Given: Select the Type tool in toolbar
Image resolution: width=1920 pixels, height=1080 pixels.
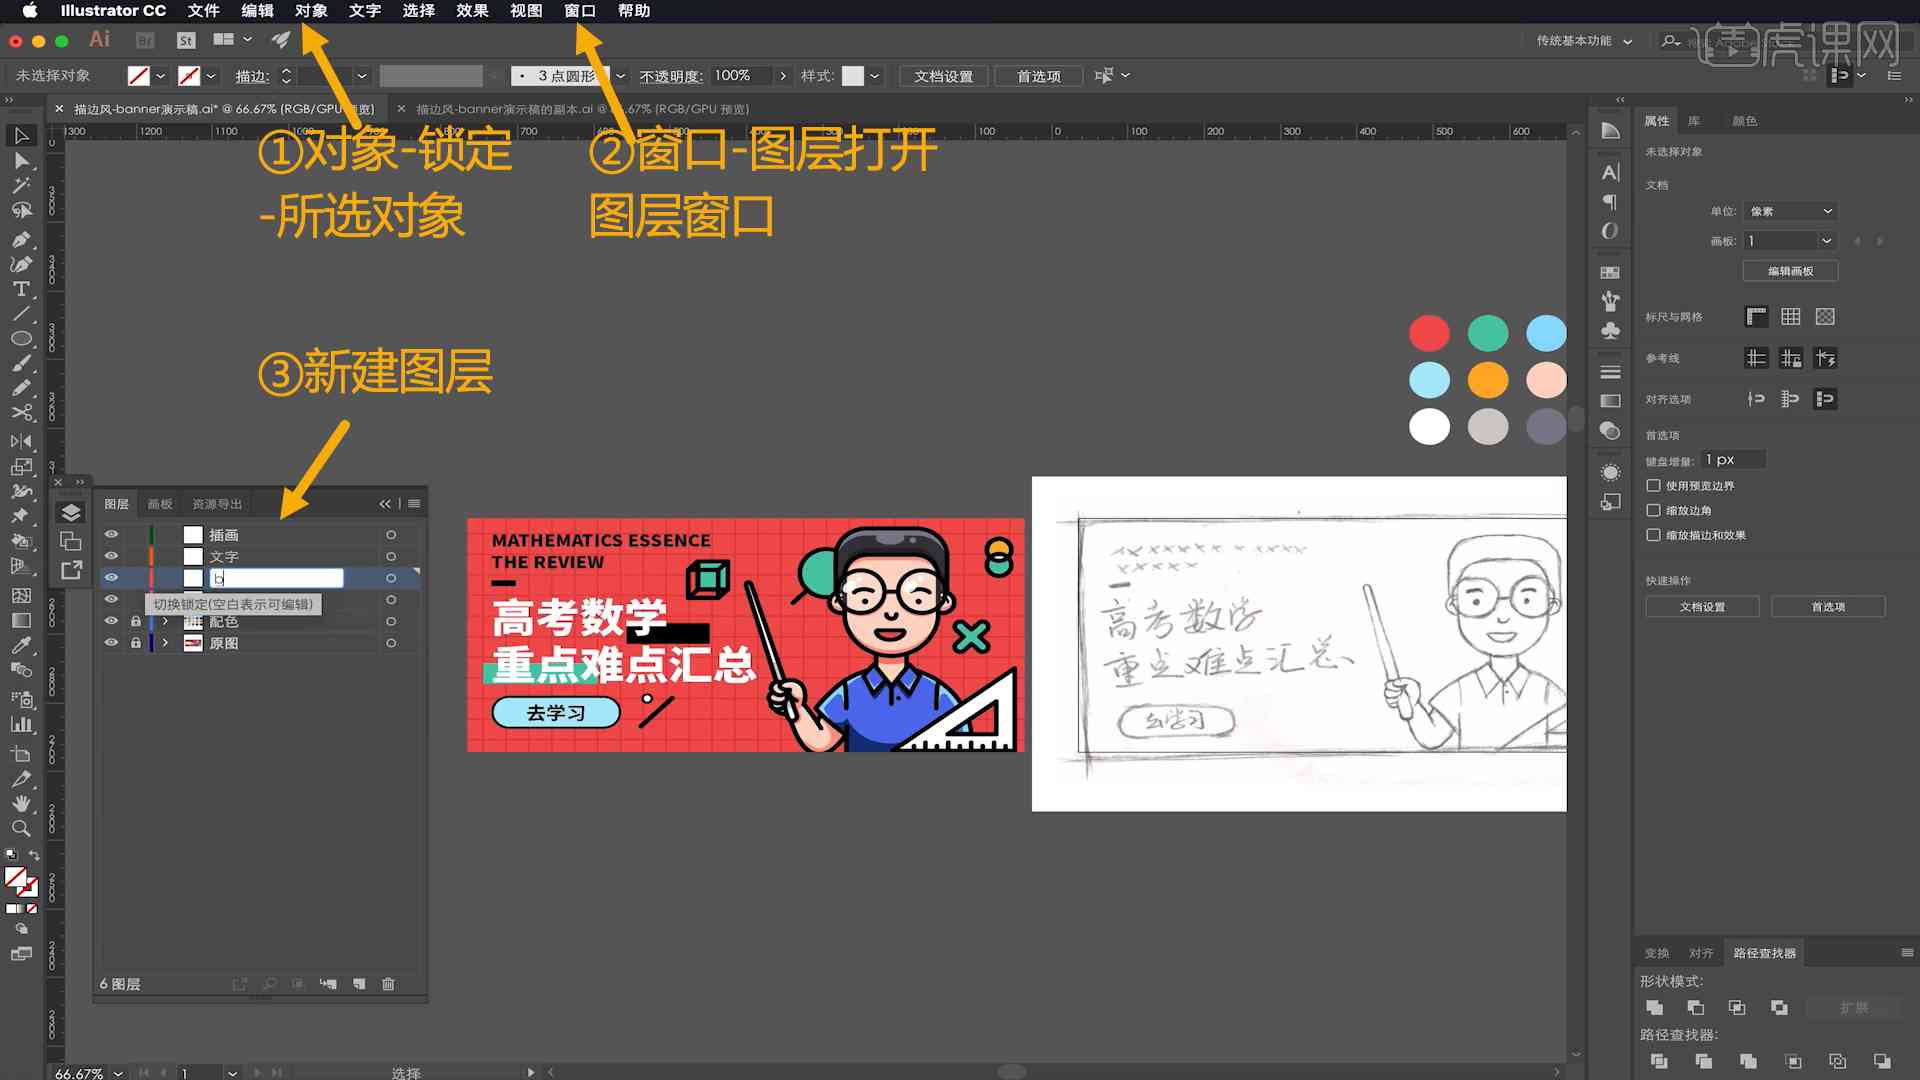Looking at the screenshot, I should tap(18, 286).
